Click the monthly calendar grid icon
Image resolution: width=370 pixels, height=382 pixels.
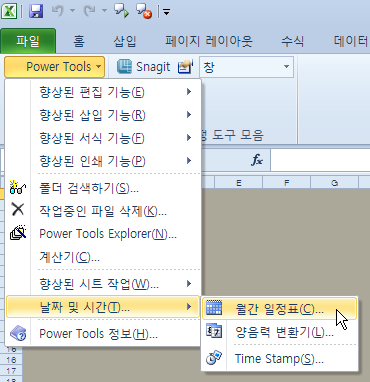tap(214, 308)
